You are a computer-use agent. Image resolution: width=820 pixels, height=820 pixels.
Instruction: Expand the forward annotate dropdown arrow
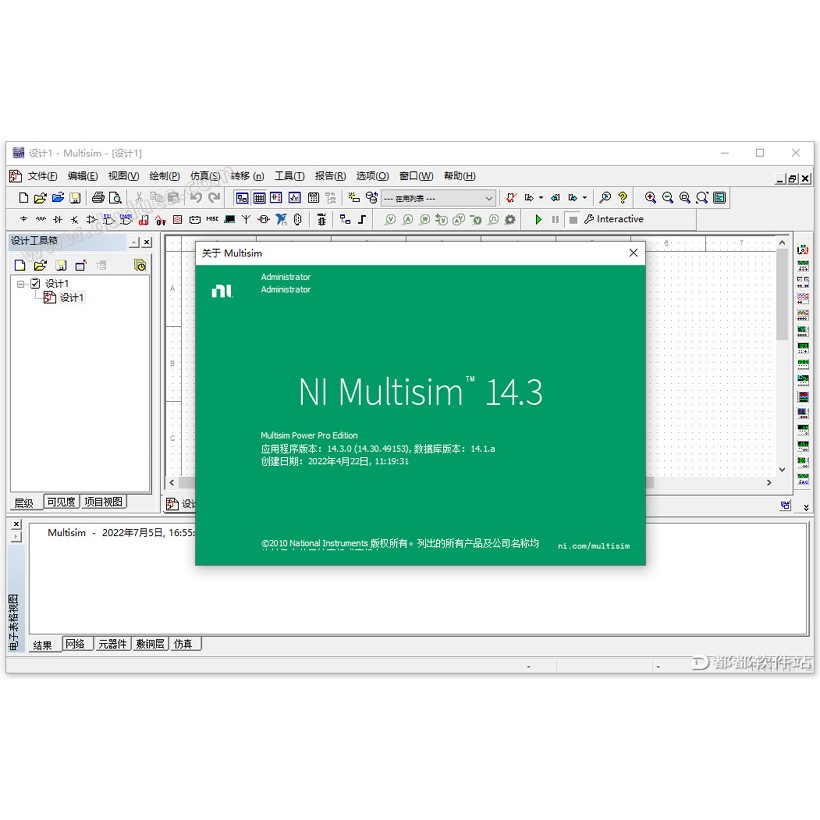585,198
